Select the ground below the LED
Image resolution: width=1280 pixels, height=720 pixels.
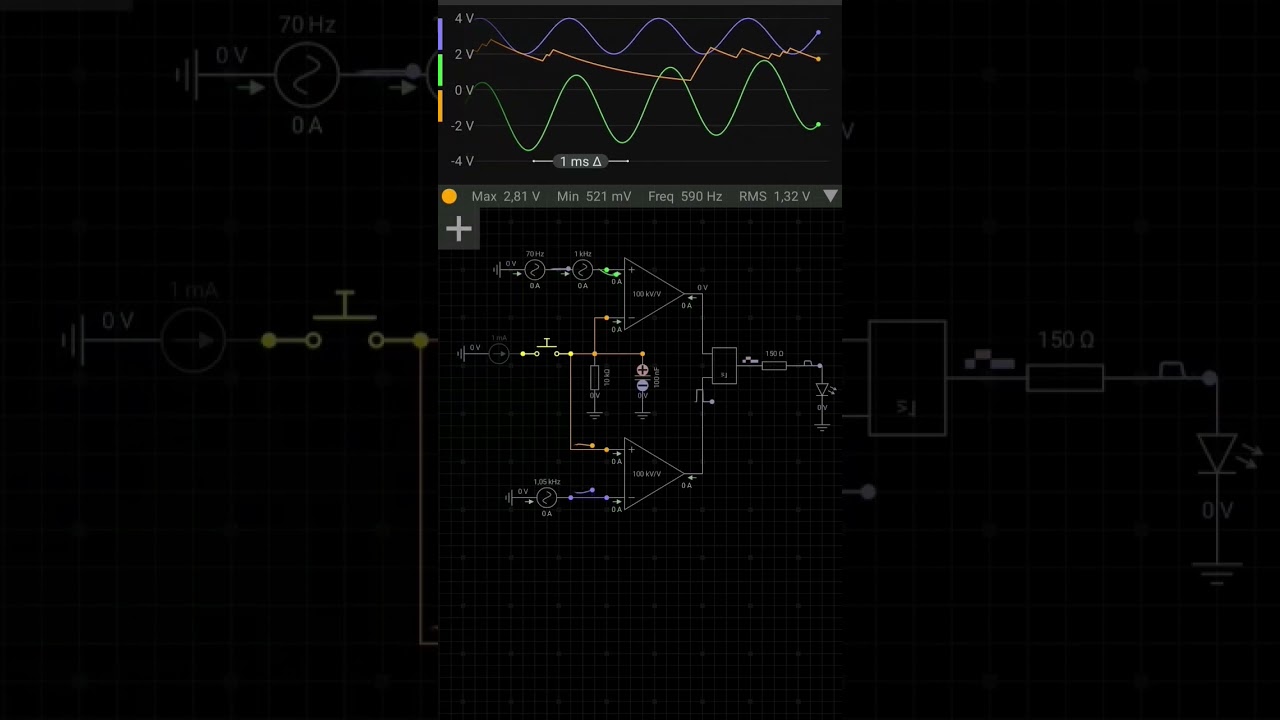click(822, 425)
